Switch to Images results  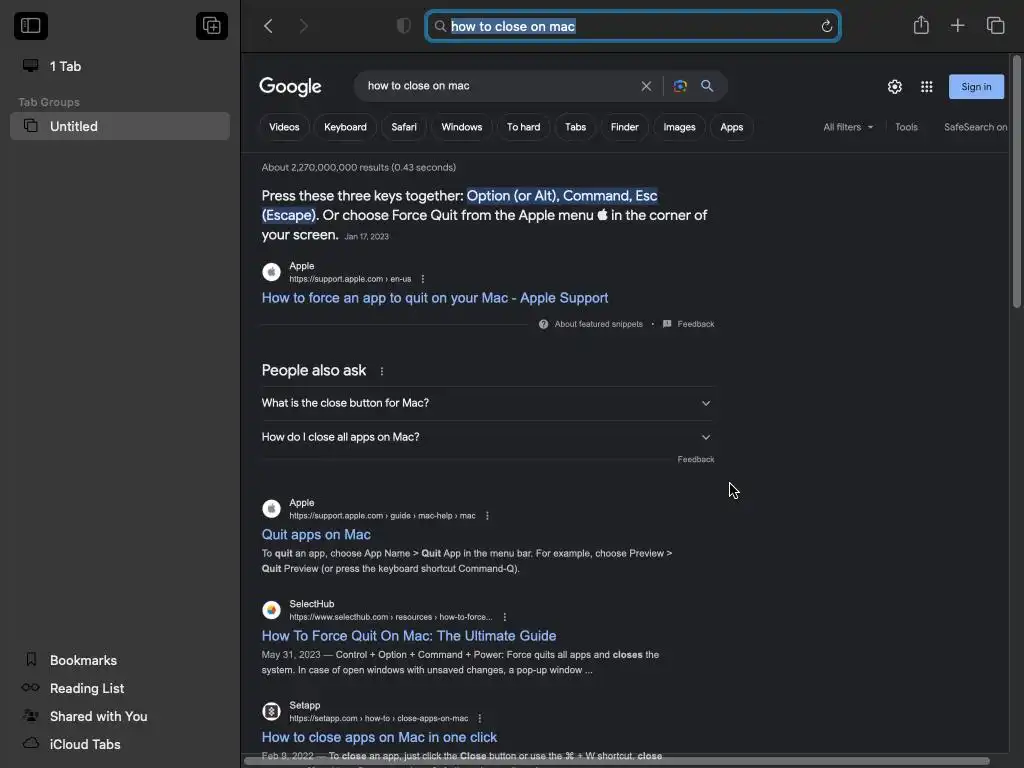pyautogui.click(x=679, y=127)
